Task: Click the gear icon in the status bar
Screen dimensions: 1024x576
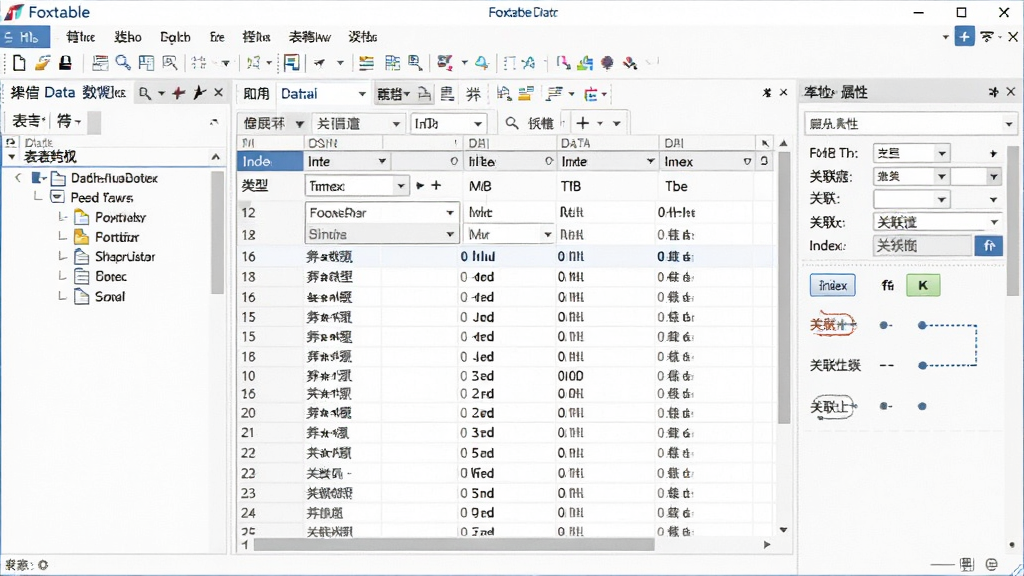Action: [x=43, y=565]
